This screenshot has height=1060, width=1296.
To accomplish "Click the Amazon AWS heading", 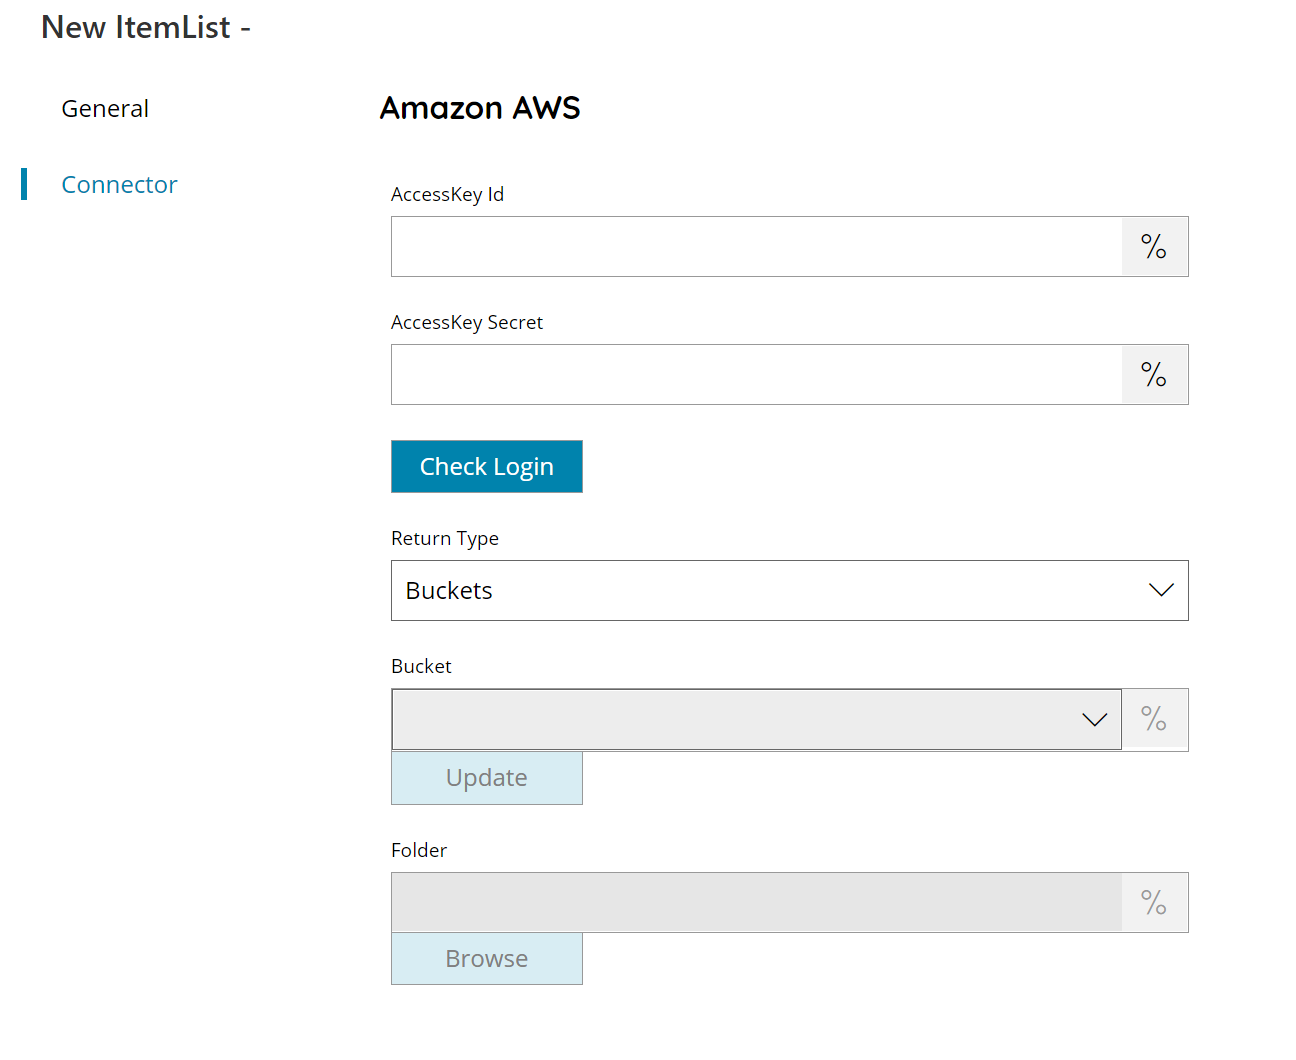I will (x=480, y=108).
